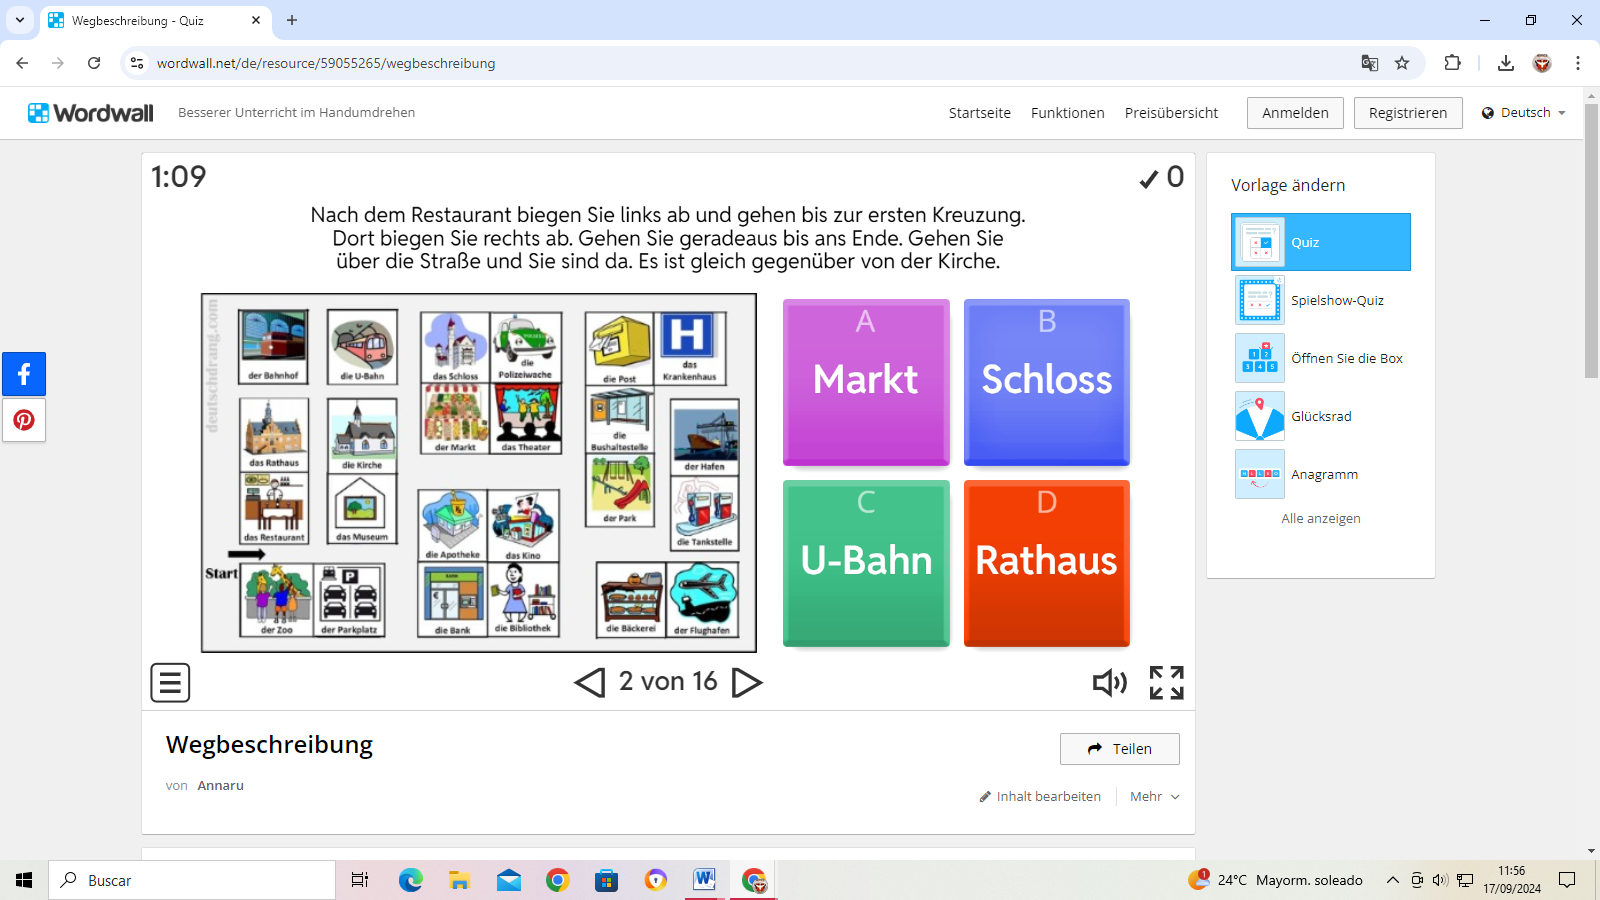Mute the quiz sound

(1109, 683)
